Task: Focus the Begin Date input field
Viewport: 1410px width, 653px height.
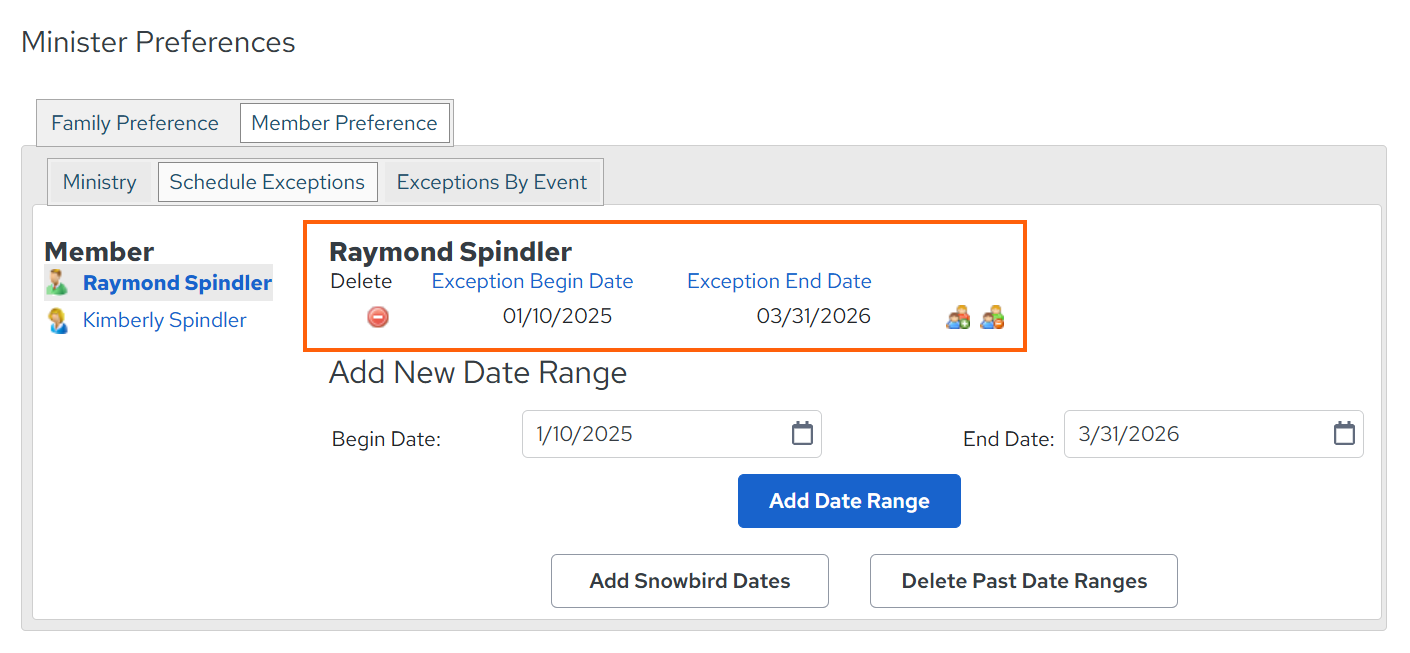Action: click(672, 434)
